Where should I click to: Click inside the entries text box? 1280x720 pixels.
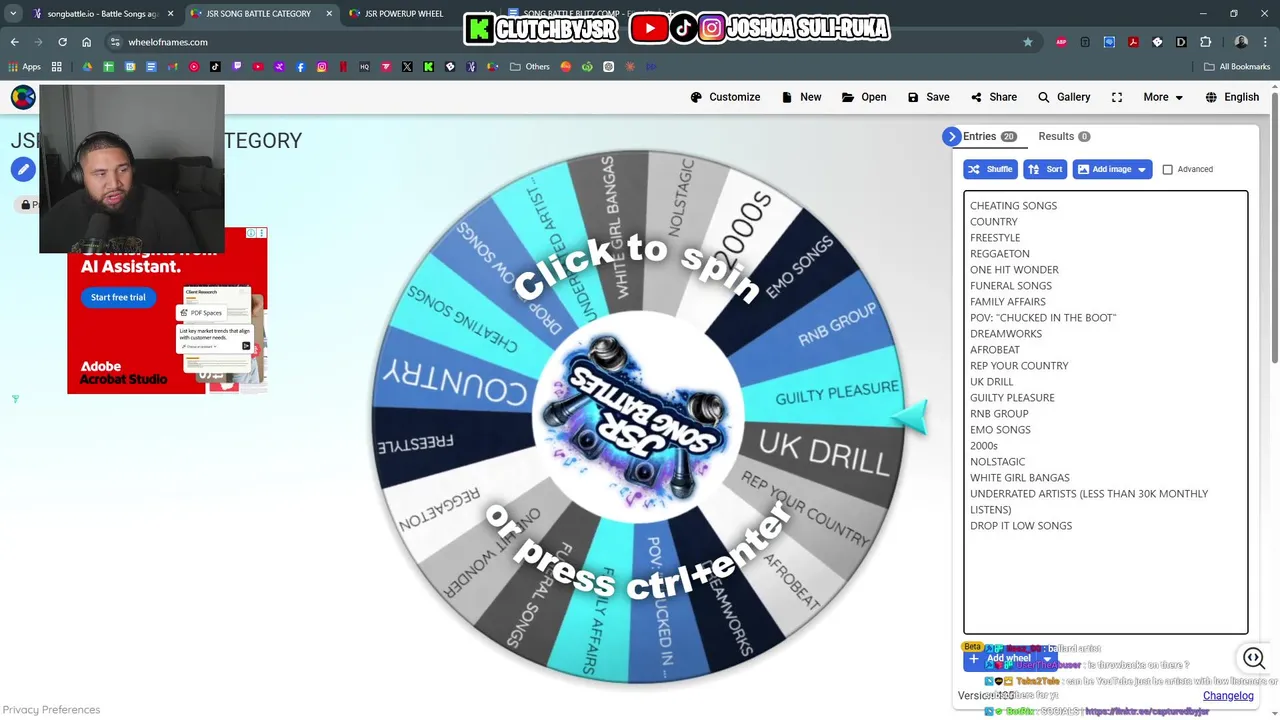tap(1105, 412)
